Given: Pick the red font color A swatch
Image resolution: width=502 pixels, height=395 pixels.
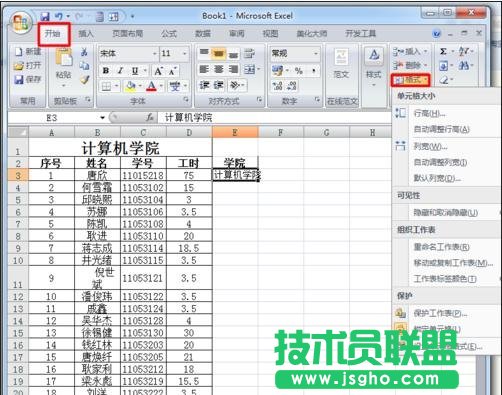Looking at the screenshot, I should (151, 86).
